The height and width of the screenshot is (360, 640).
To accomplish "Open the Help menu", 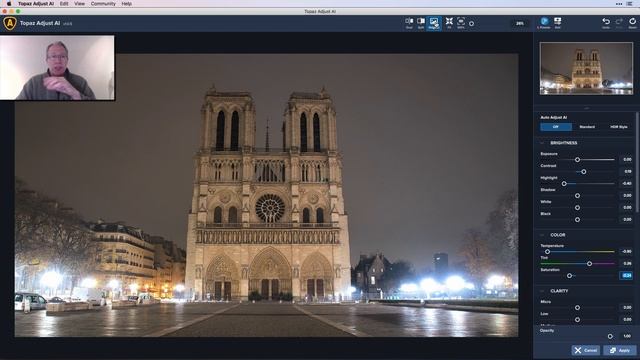I will pos(127,4).
